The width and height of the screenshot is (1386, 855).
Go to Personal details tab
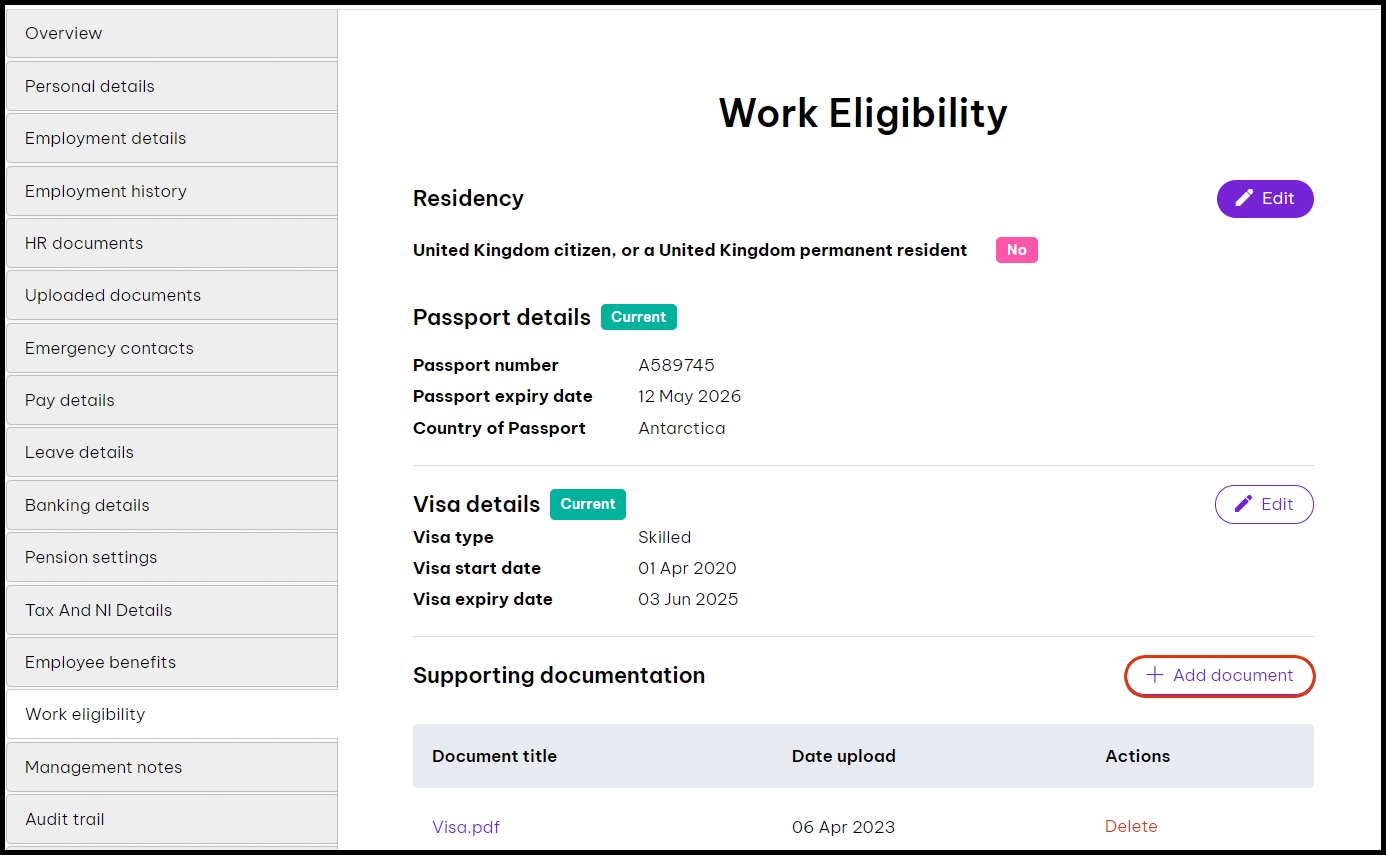tap(171, 87)
